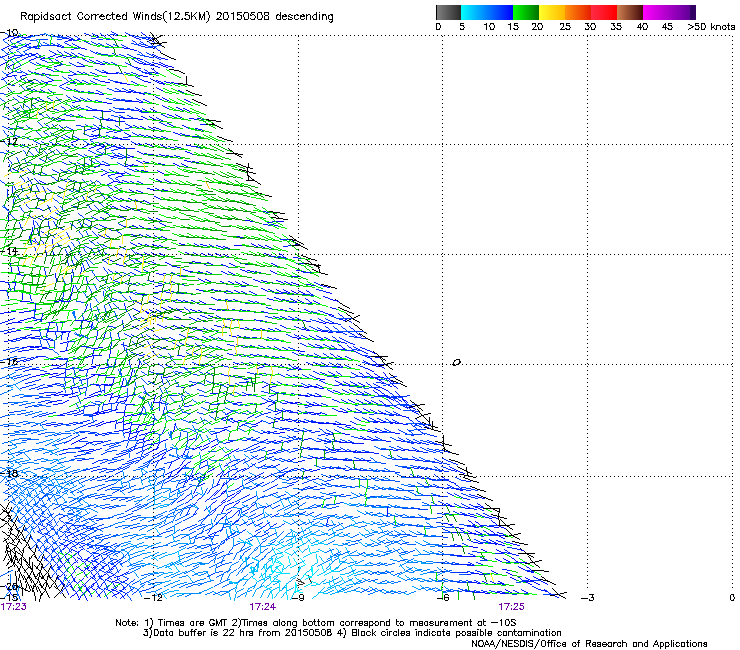Click the '10' color scale label
740x650 pixels.
point(489,27)
